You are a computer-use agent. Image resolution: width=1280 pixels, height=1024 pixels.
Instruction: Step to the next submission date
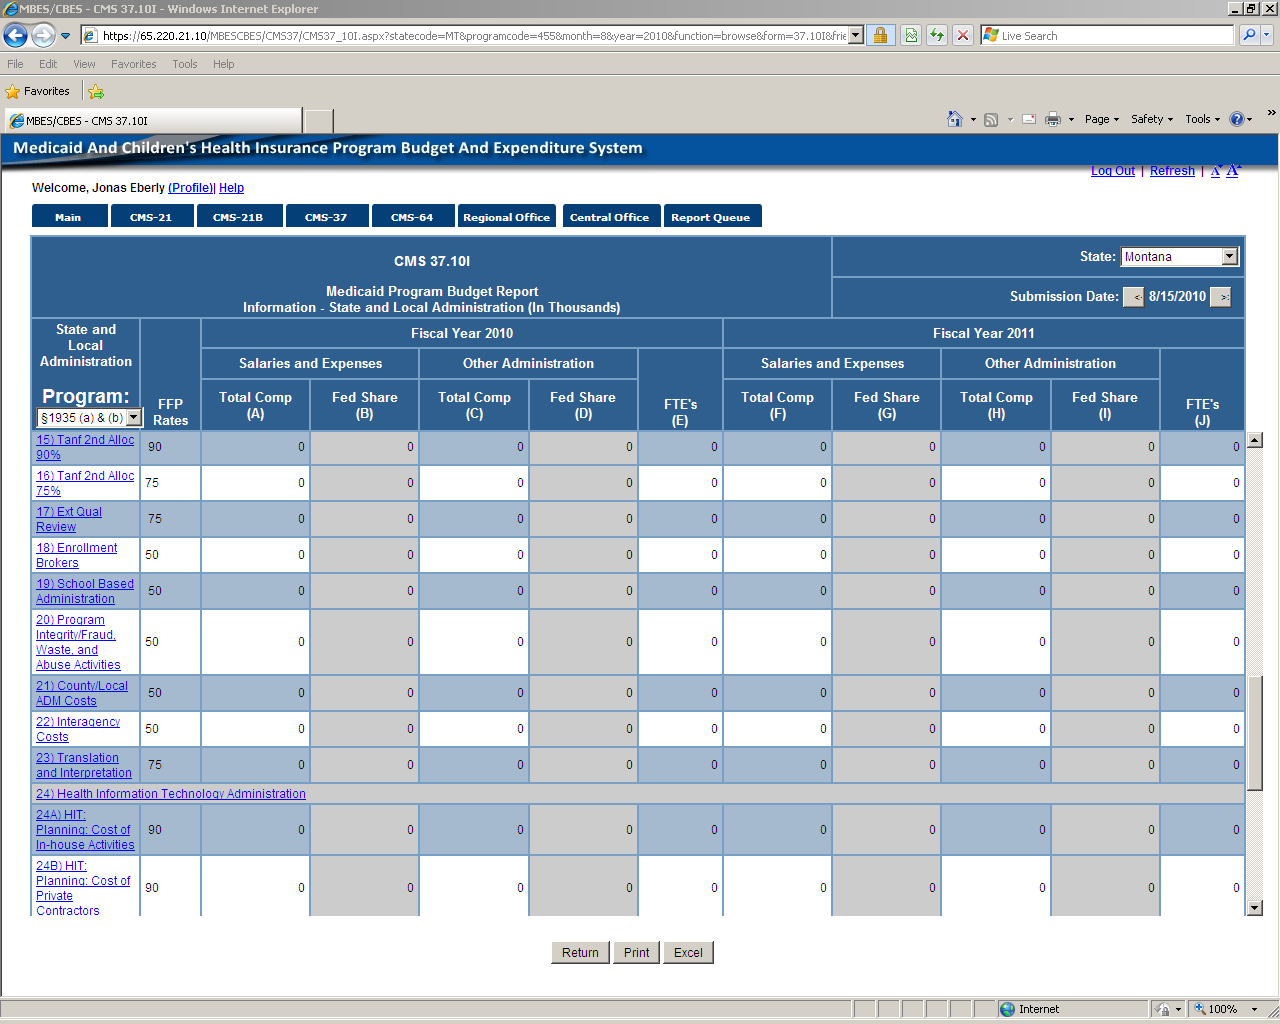pos(1221,297)
